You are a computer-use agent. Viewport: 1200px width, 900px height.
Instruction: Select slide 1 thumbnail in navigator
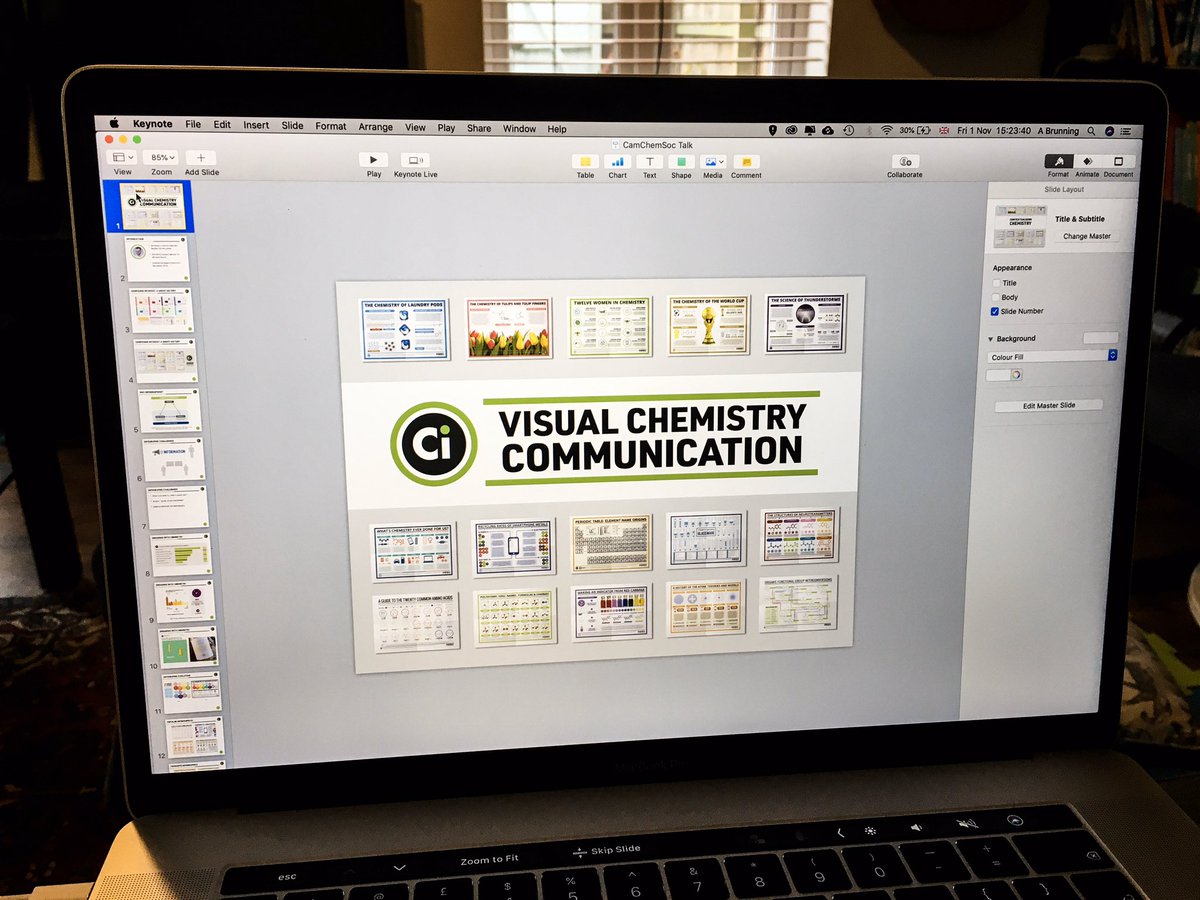tap(152, 206)
